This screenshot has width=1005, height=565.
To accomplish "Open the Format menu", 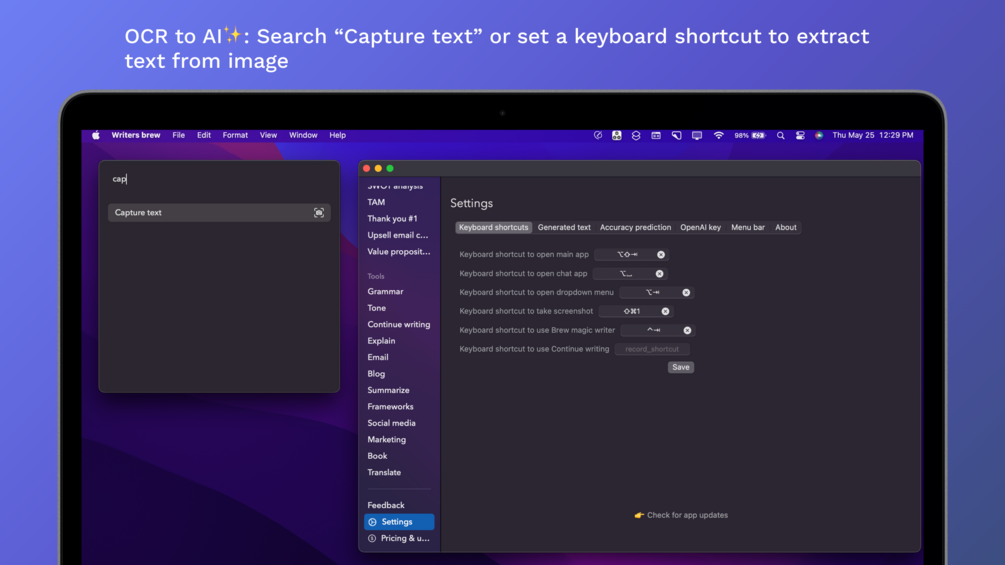I will [235, 135].
